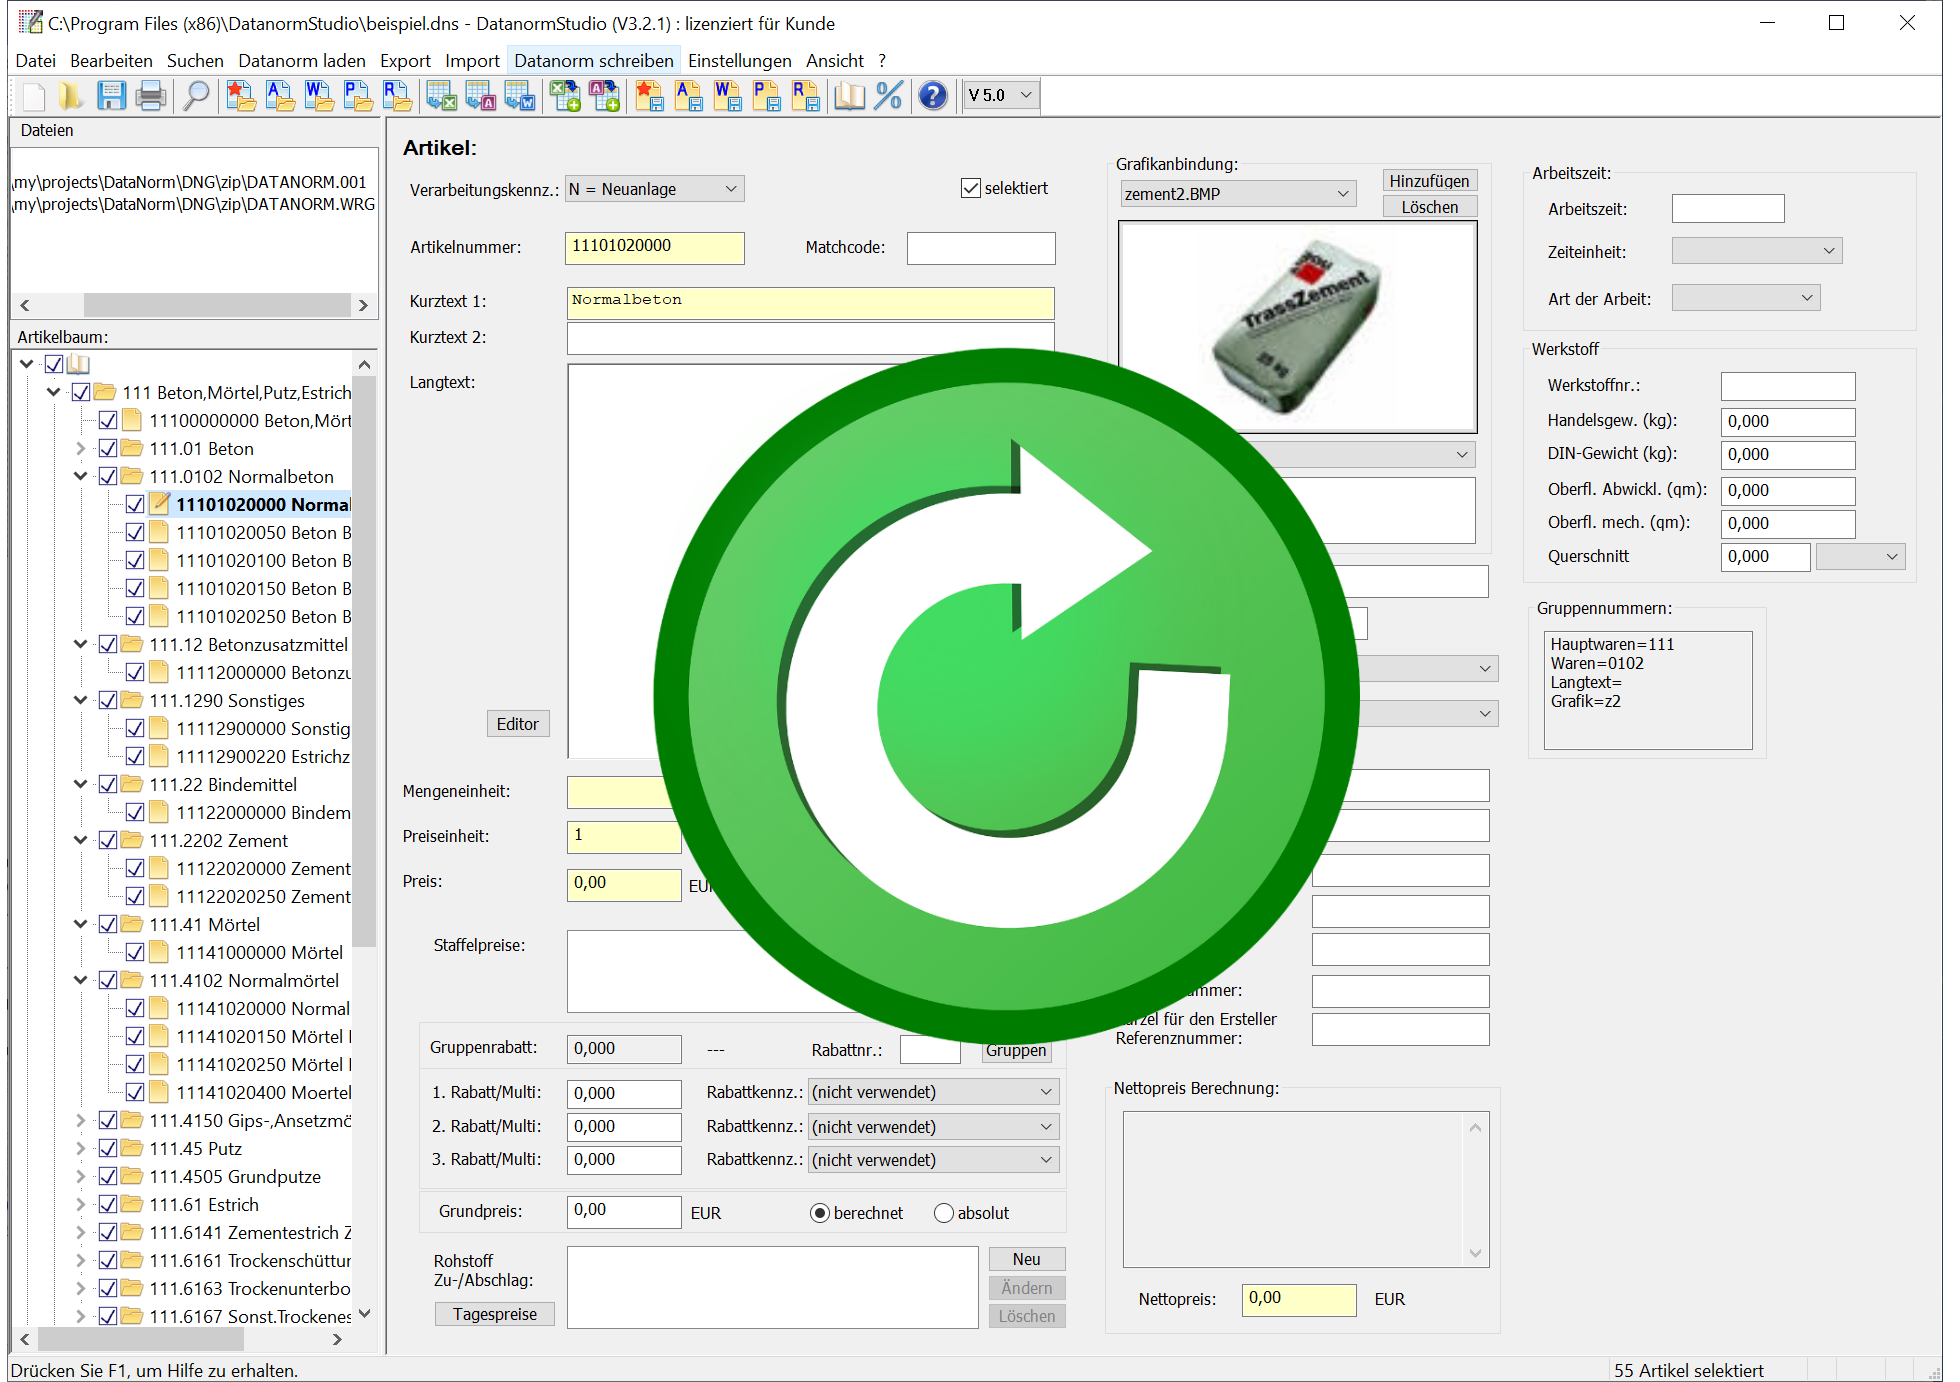The width and height of the screenshot is (1960, 1382).
Task: Click the Gruppen button
Action: tap(1016, 1051)
